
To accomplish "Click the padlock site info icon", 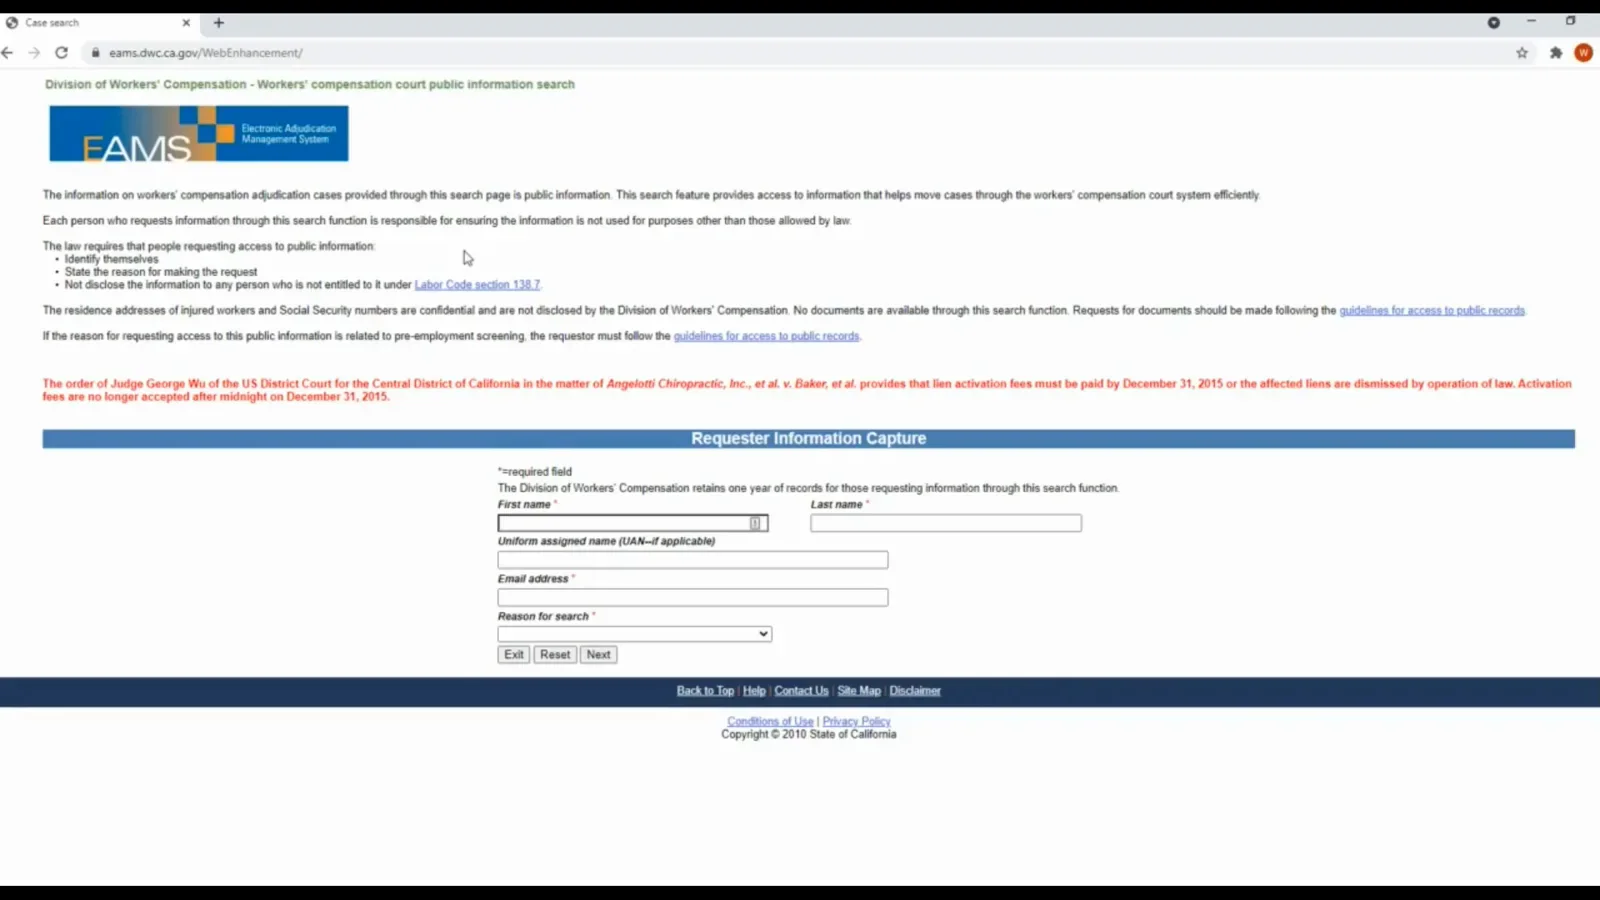I will click(96, 53).
